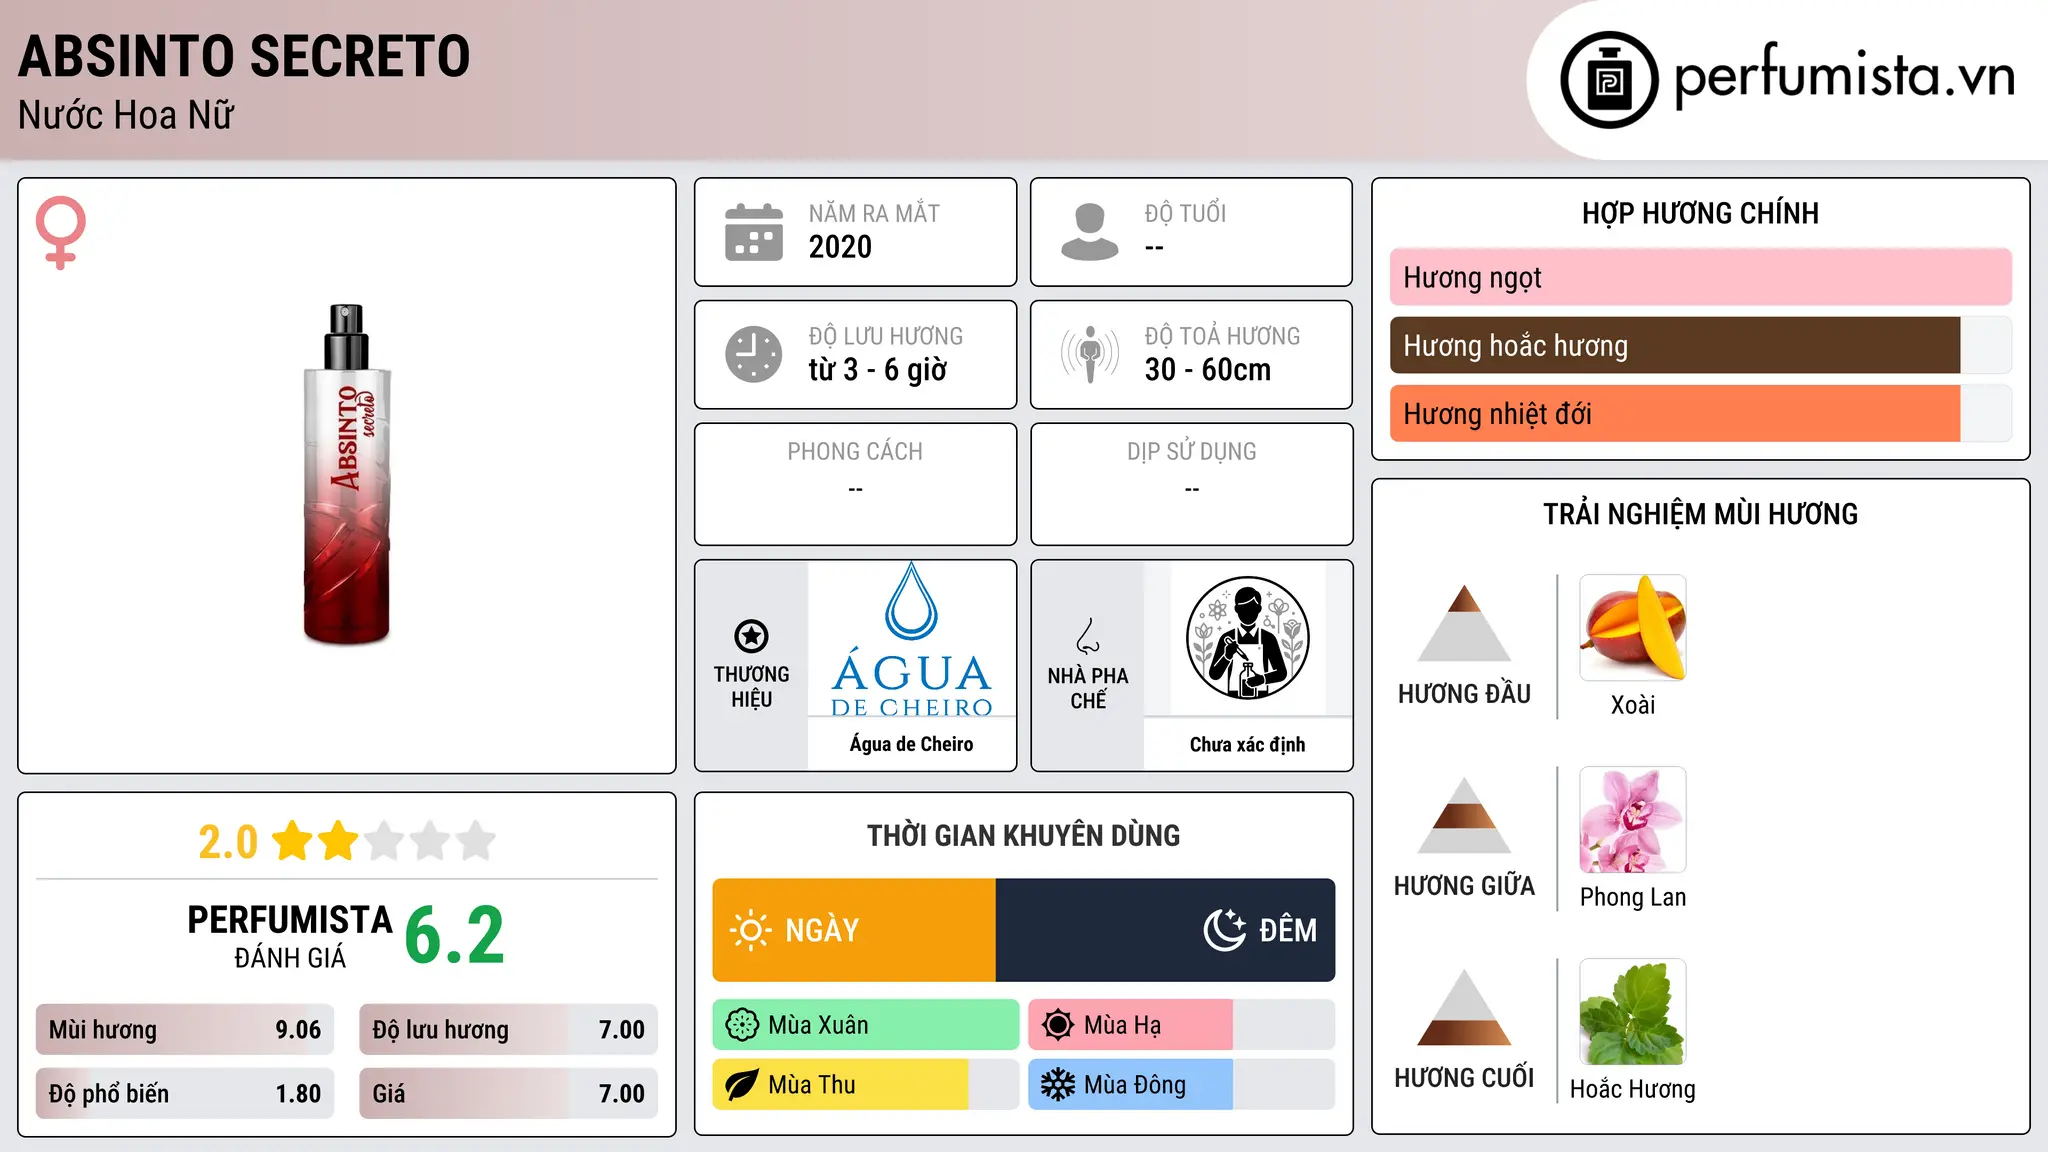
Task: Click the Trải nghiệm mùi hương heading
Action: point(1700,514)
